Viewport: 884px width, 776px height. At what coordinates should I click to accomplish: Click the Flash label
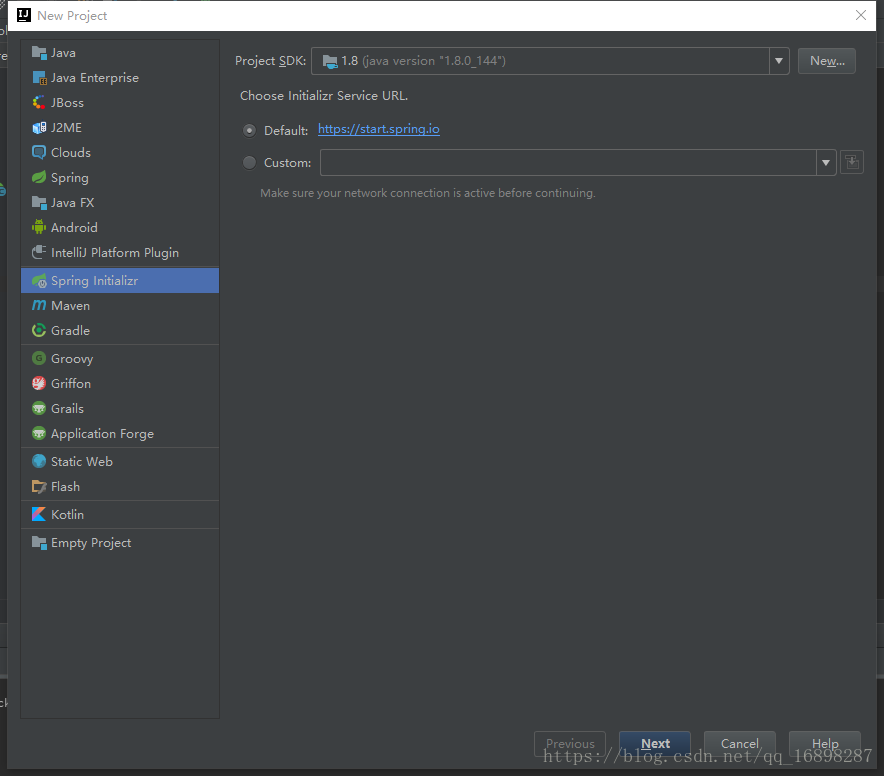[x=65, y=486]
